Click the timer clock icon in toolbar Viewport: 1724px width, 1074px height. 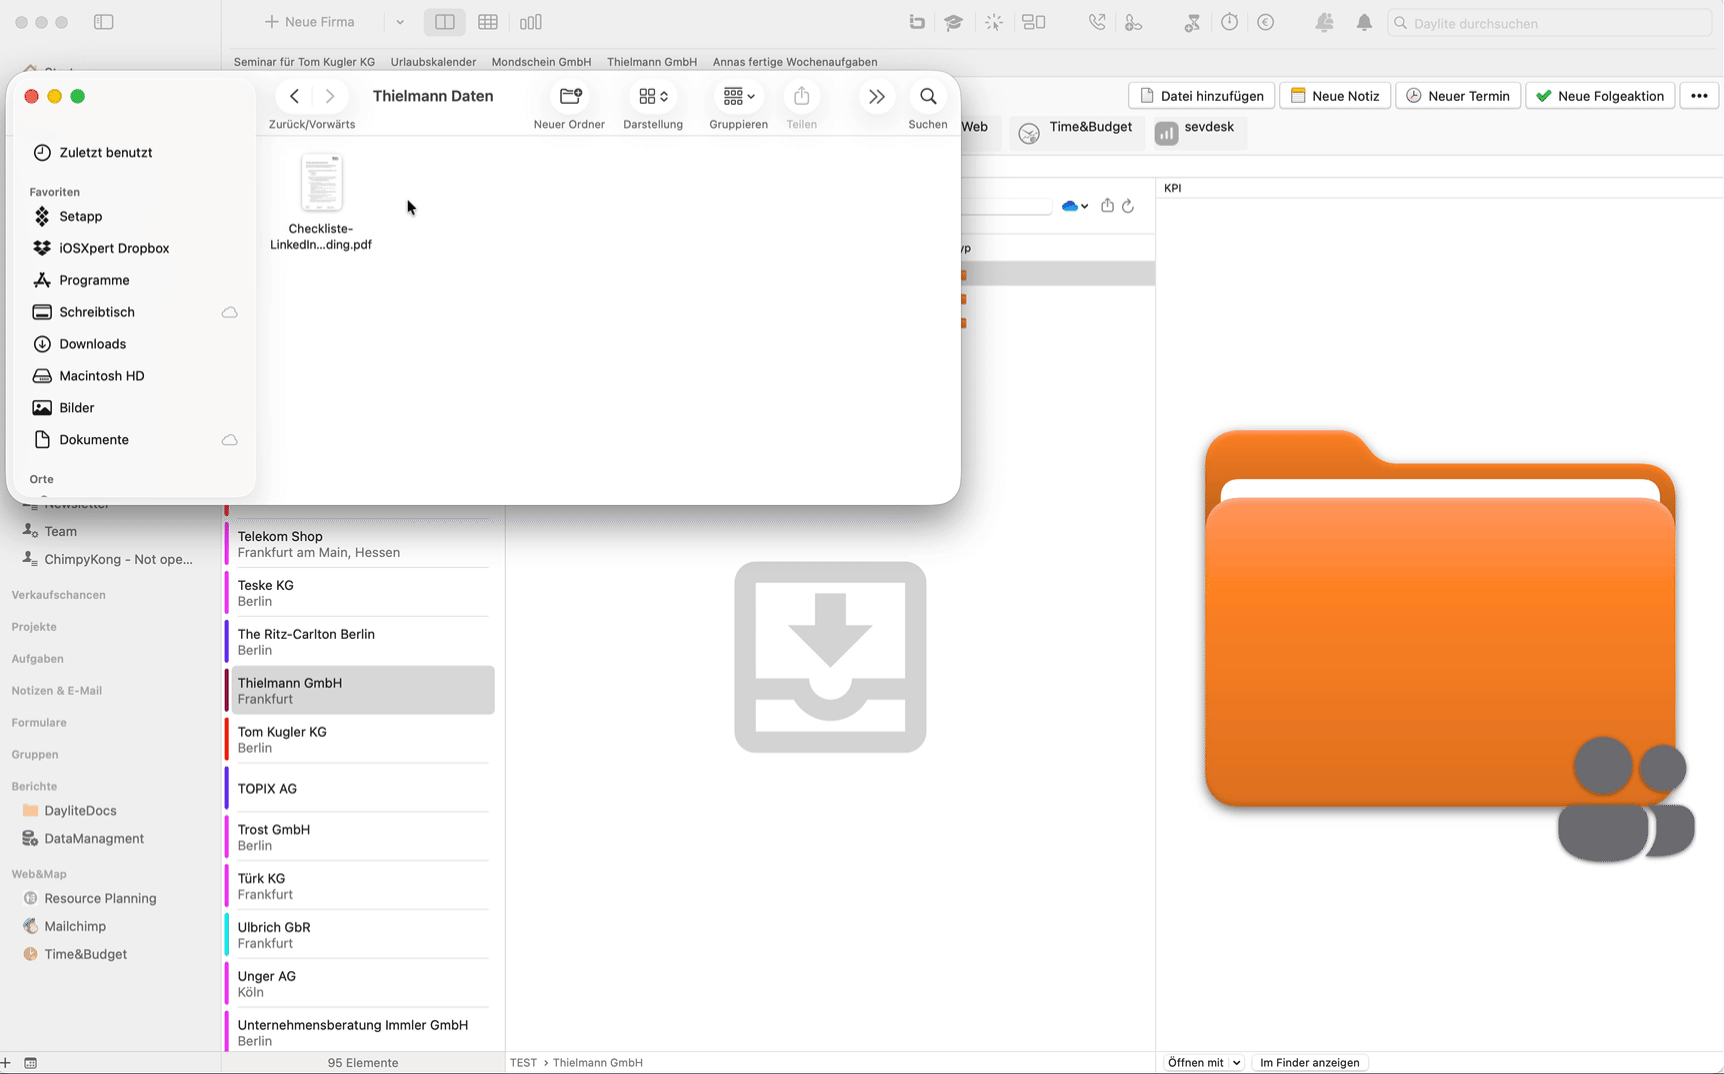pos(1229,22)
